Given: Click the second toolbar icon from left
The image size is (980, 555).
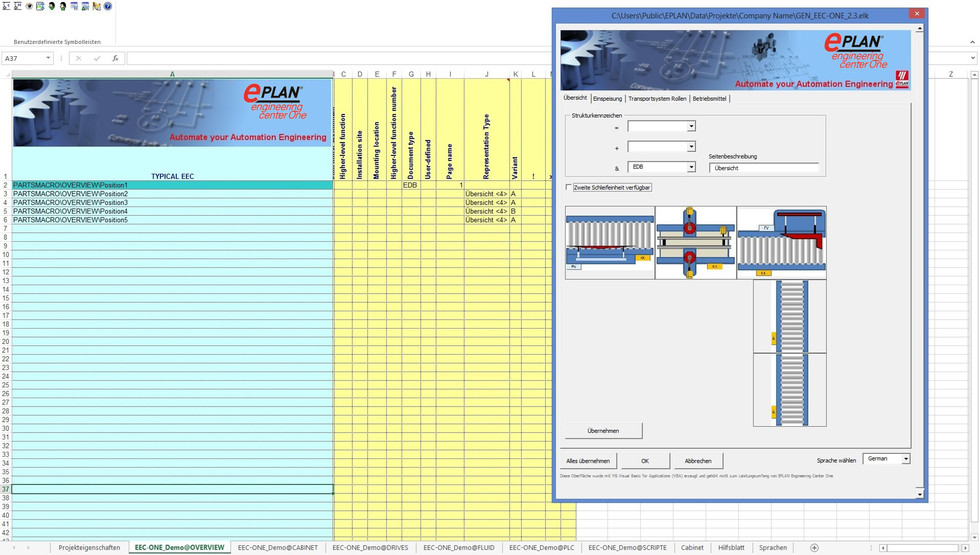Looking at the screenshot, I should (x=18, y=6).
